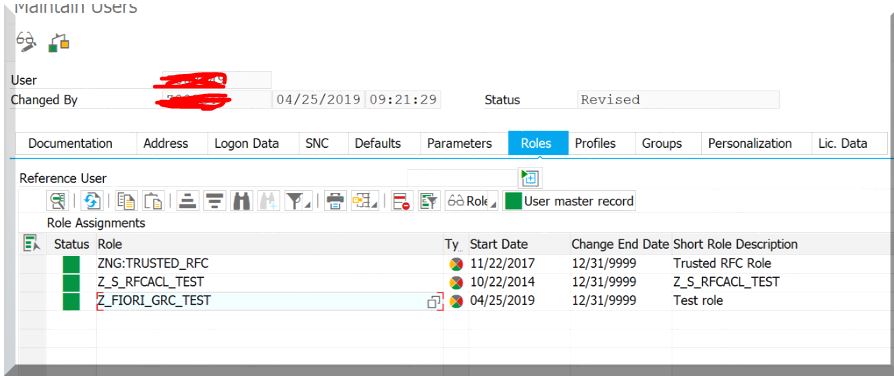Open the Personalization tab
Image resolution: width=894 pixels, height=378 pixels.
click(750, 144)
